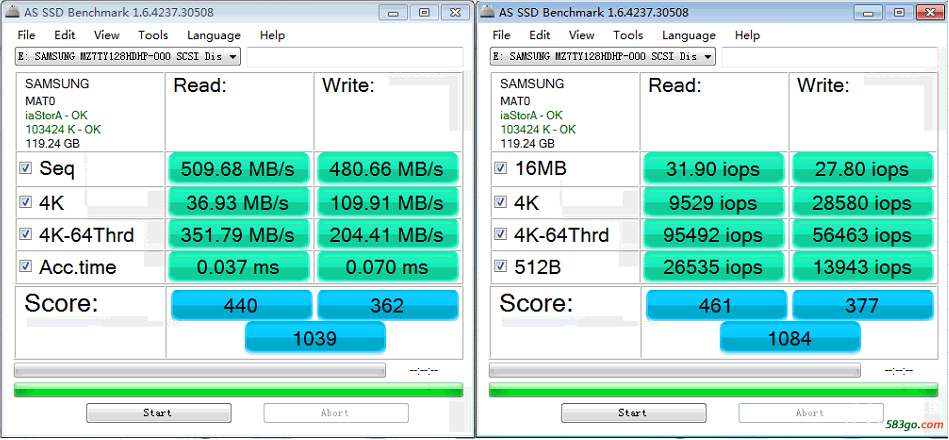Open Help menu in right window
This screenshot has height=440, width=949.
pyautogui.click(x=747, y=35)
